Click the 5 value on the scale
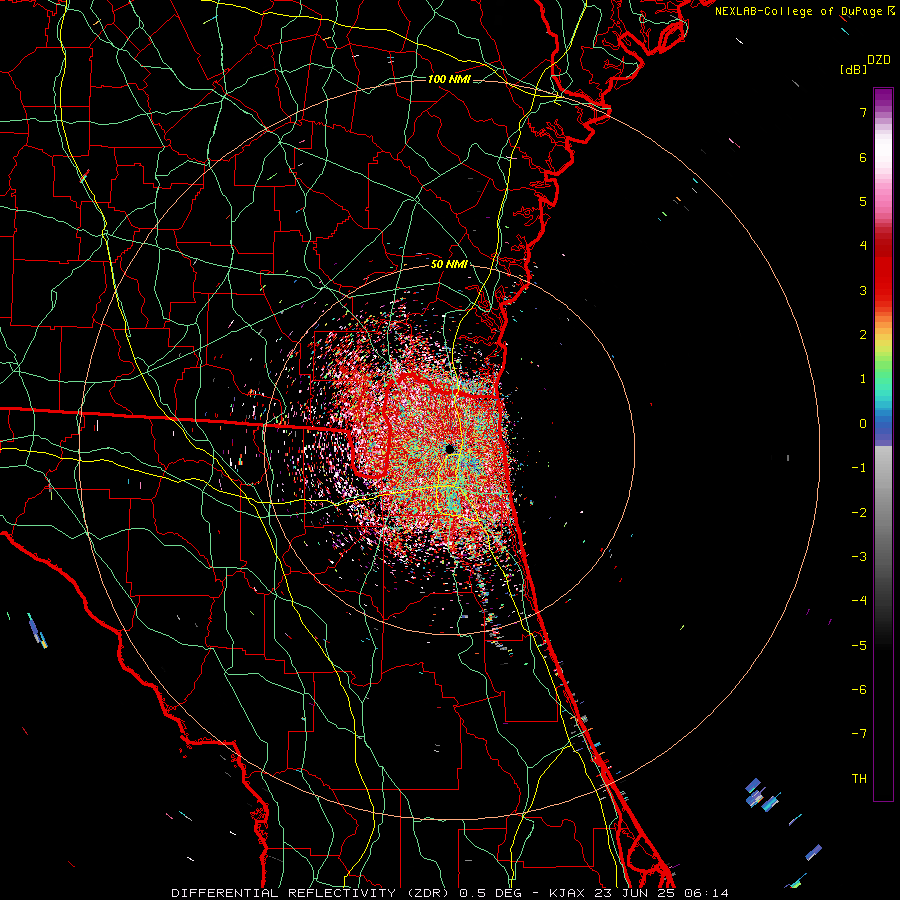 click(x=863, y=201)
